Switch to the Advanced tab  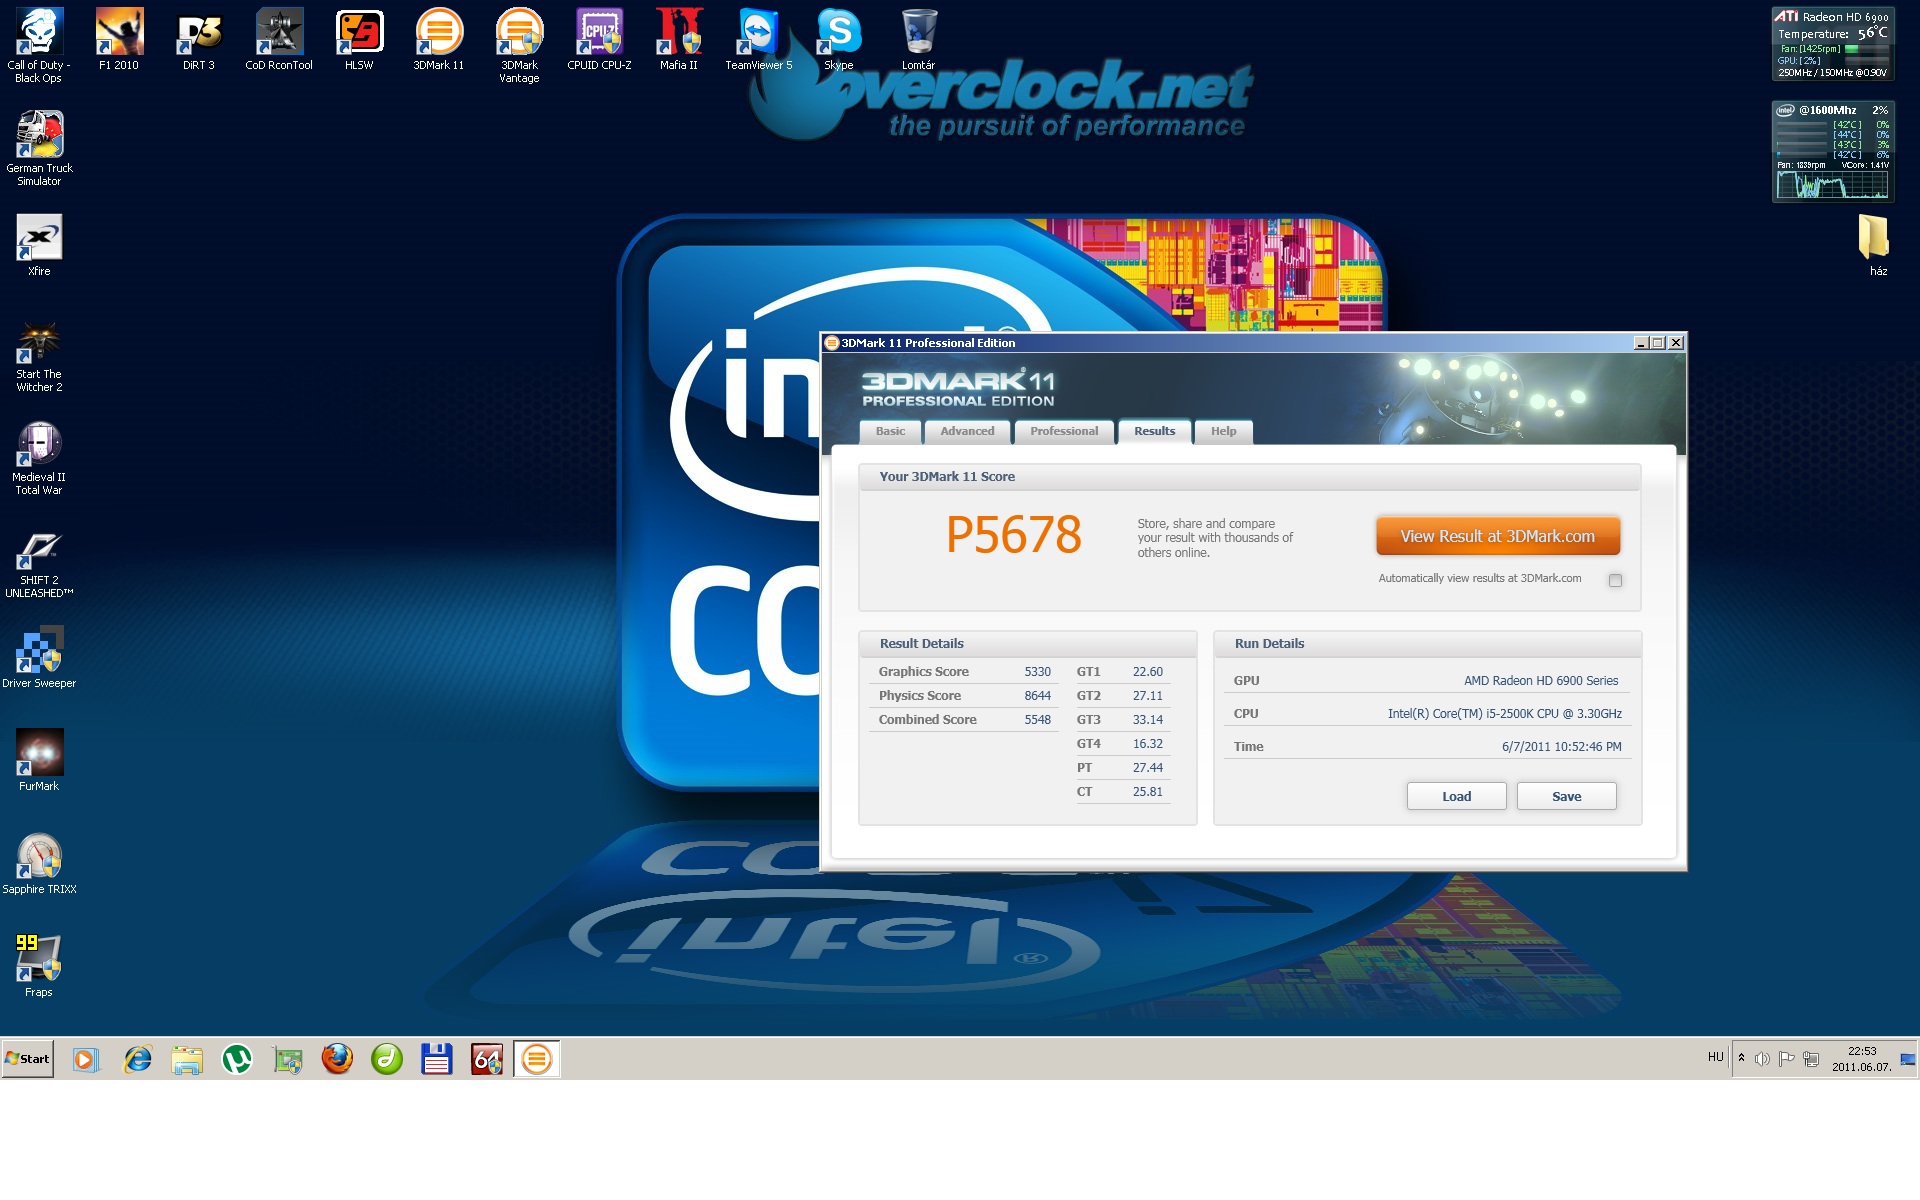[967, 432]
